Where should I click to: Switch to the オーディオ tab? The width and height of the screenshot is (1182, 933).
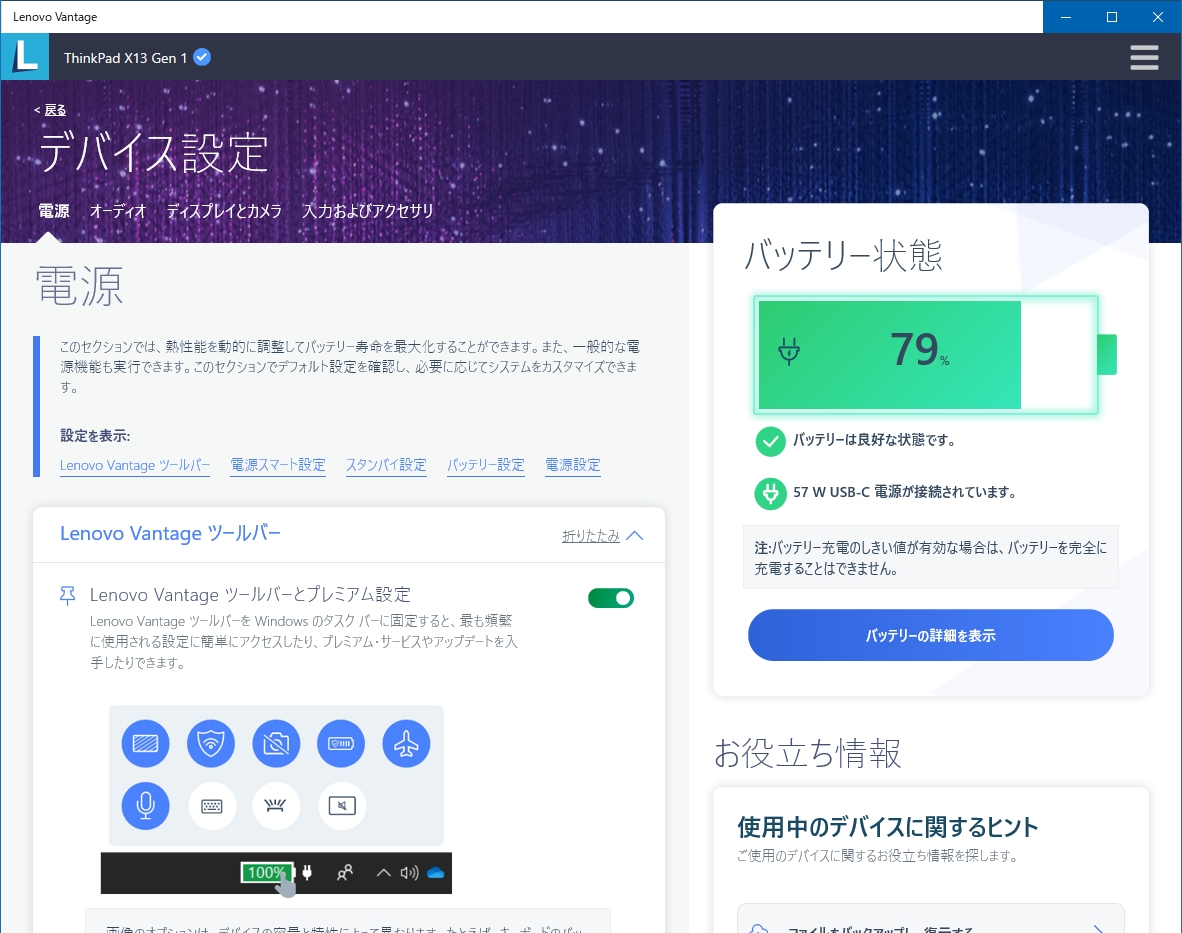pyautogui.click(x=118, y=211)
